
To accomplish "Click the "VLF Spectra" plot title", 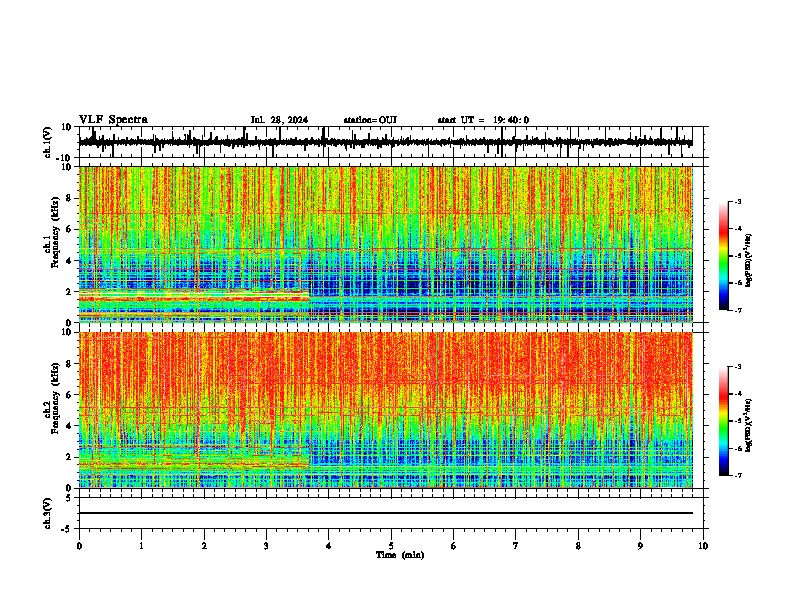I will tap(113, 120).
